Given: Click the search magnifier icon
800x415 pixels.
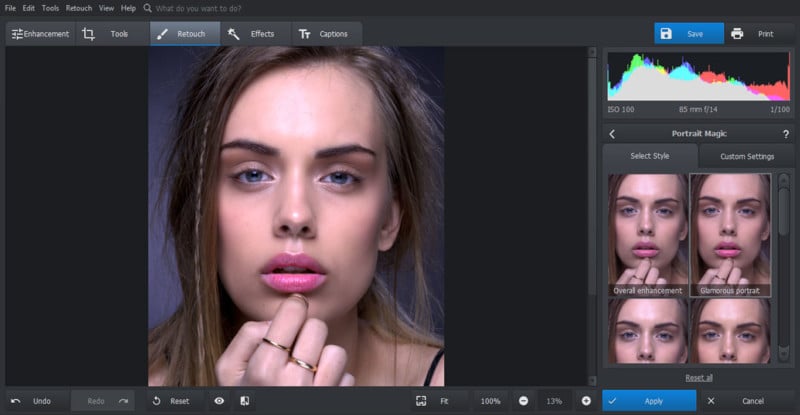Looking at the screenshot, I should point(147,8).
